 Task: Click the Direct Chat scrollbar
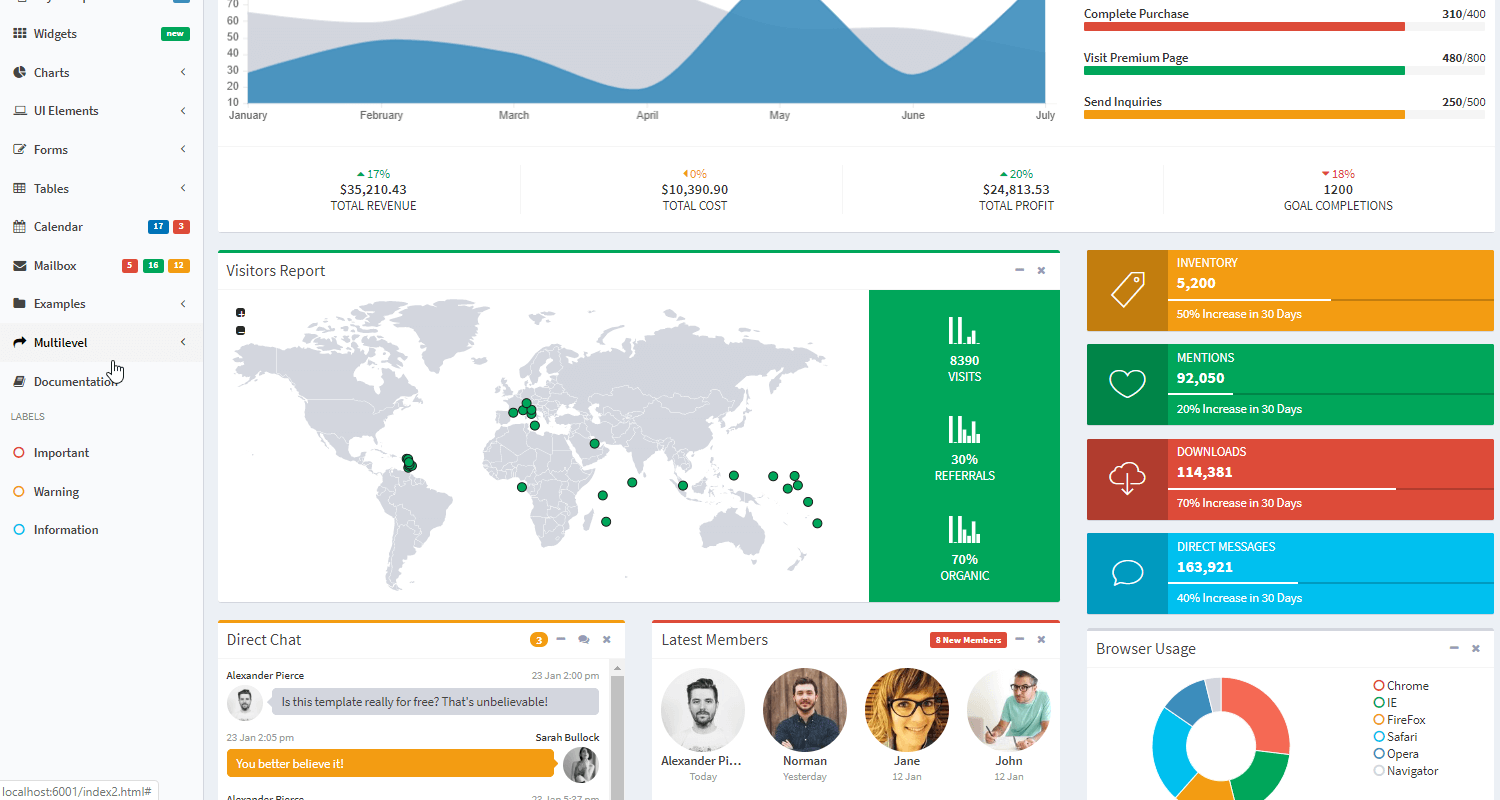[x=617, y=730]
